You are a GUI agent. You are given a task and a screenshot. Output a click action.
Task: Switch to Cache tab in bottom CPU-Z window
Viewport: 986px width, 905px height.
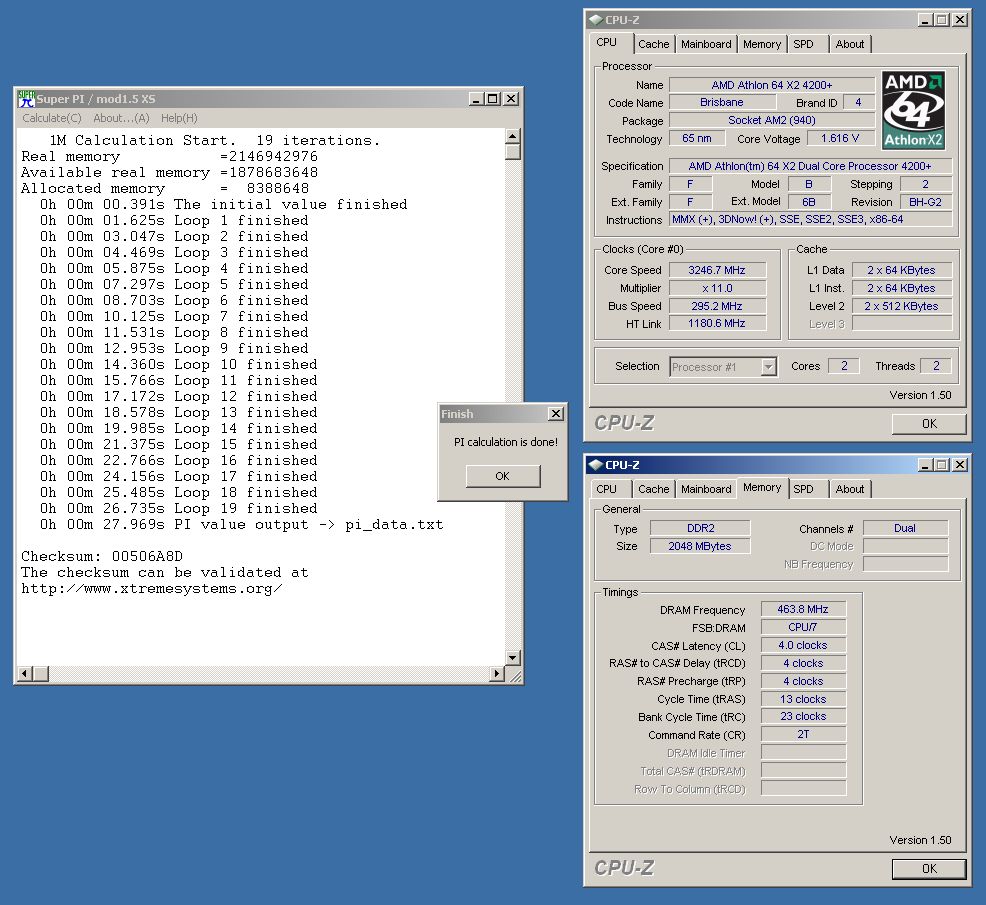[653, 489]
